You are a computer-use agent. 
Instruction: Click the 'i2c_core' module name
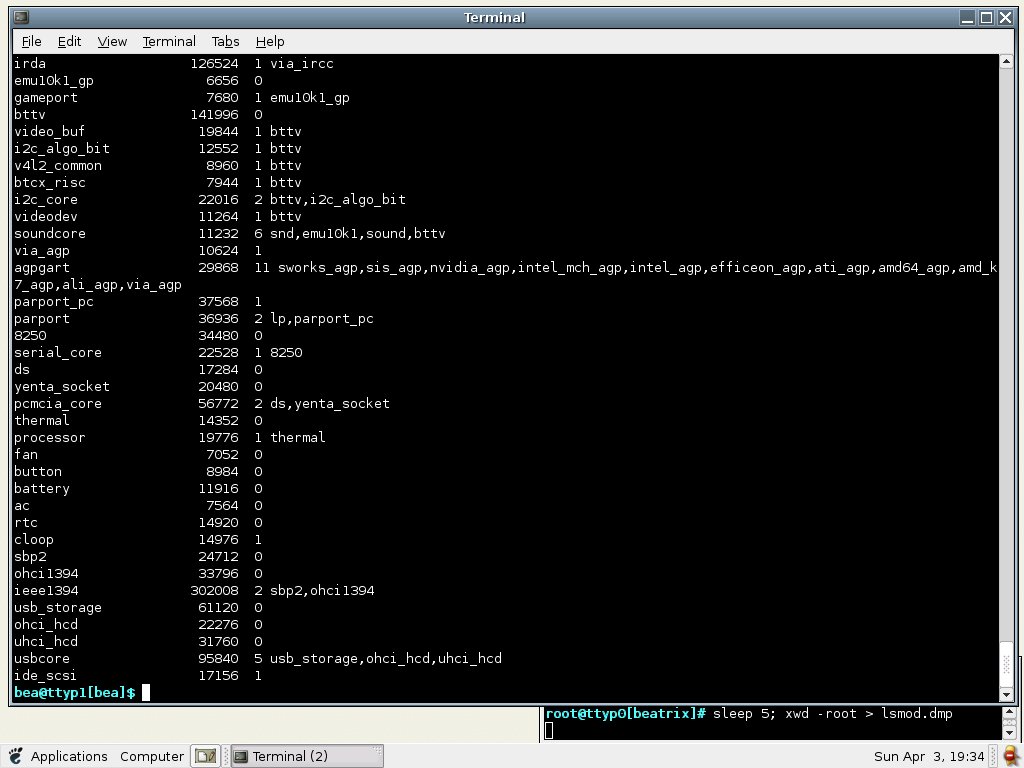pos(46,200)
